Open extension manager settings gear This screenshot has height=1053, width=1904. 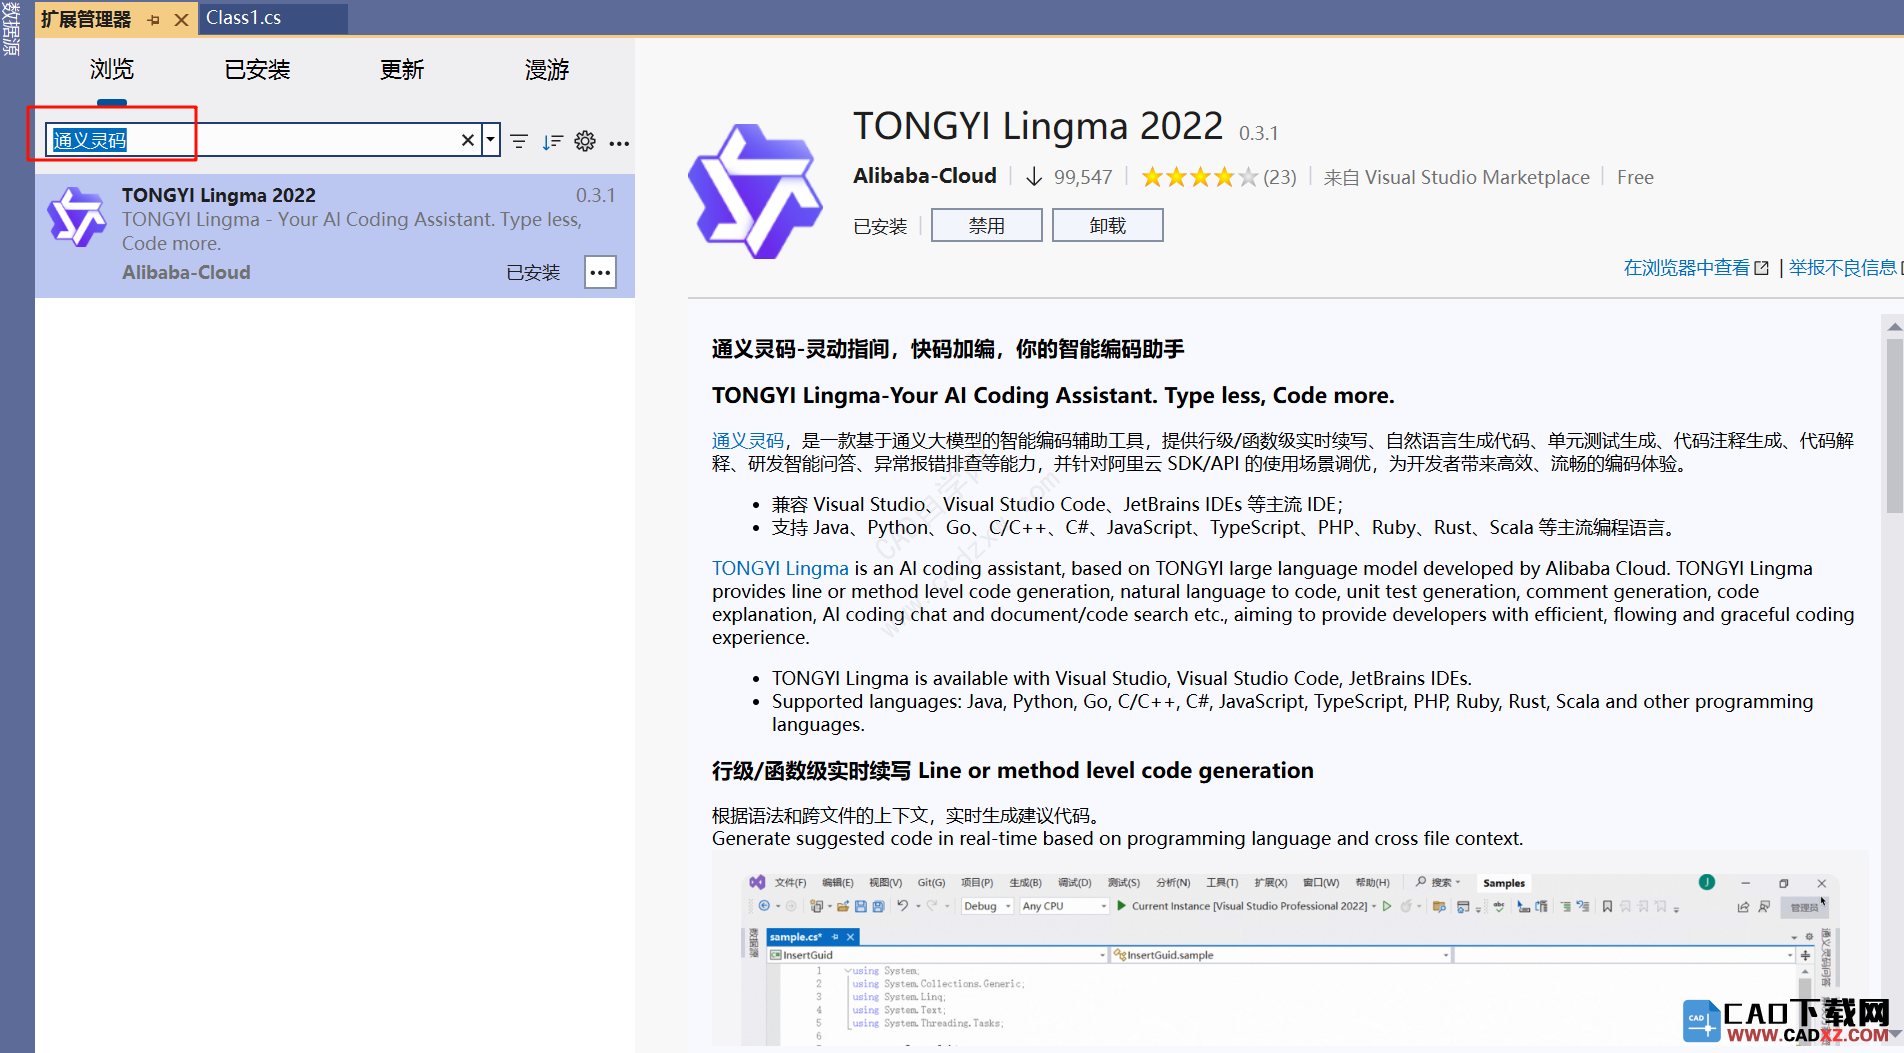[x=585, y=141]
